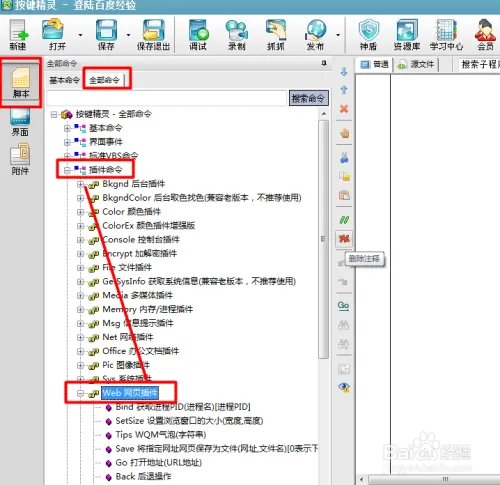The image size is (500, 485).
Task: Click the red 删除注释 remove-comment icon
Action: click(344, 238)
